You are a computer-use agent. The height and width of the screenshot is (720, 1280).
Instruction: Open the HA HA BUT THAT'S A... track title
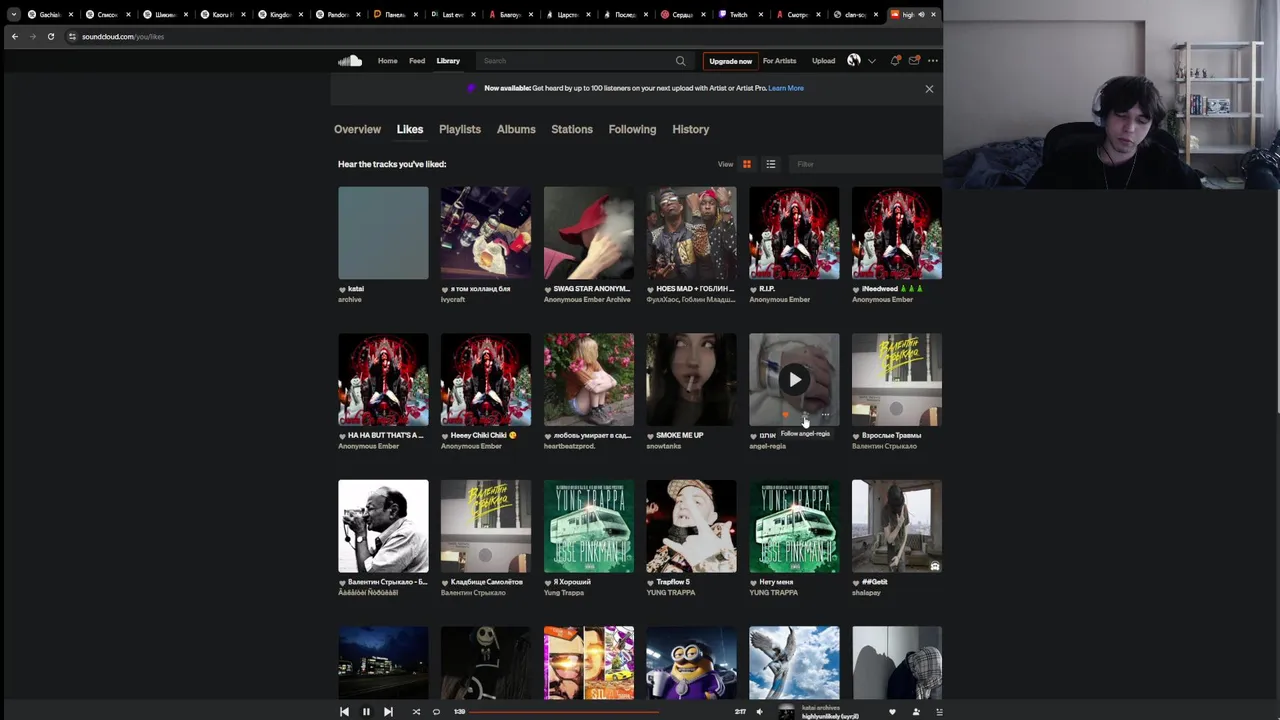click(385, 436)
